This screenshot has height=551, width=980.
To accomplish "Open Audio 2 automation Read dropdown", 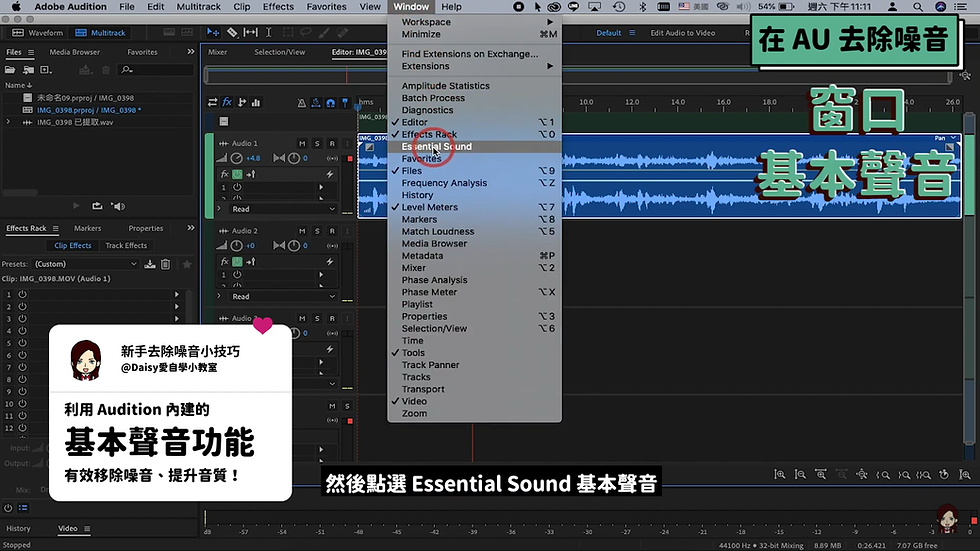I will (x=283, y=297).
